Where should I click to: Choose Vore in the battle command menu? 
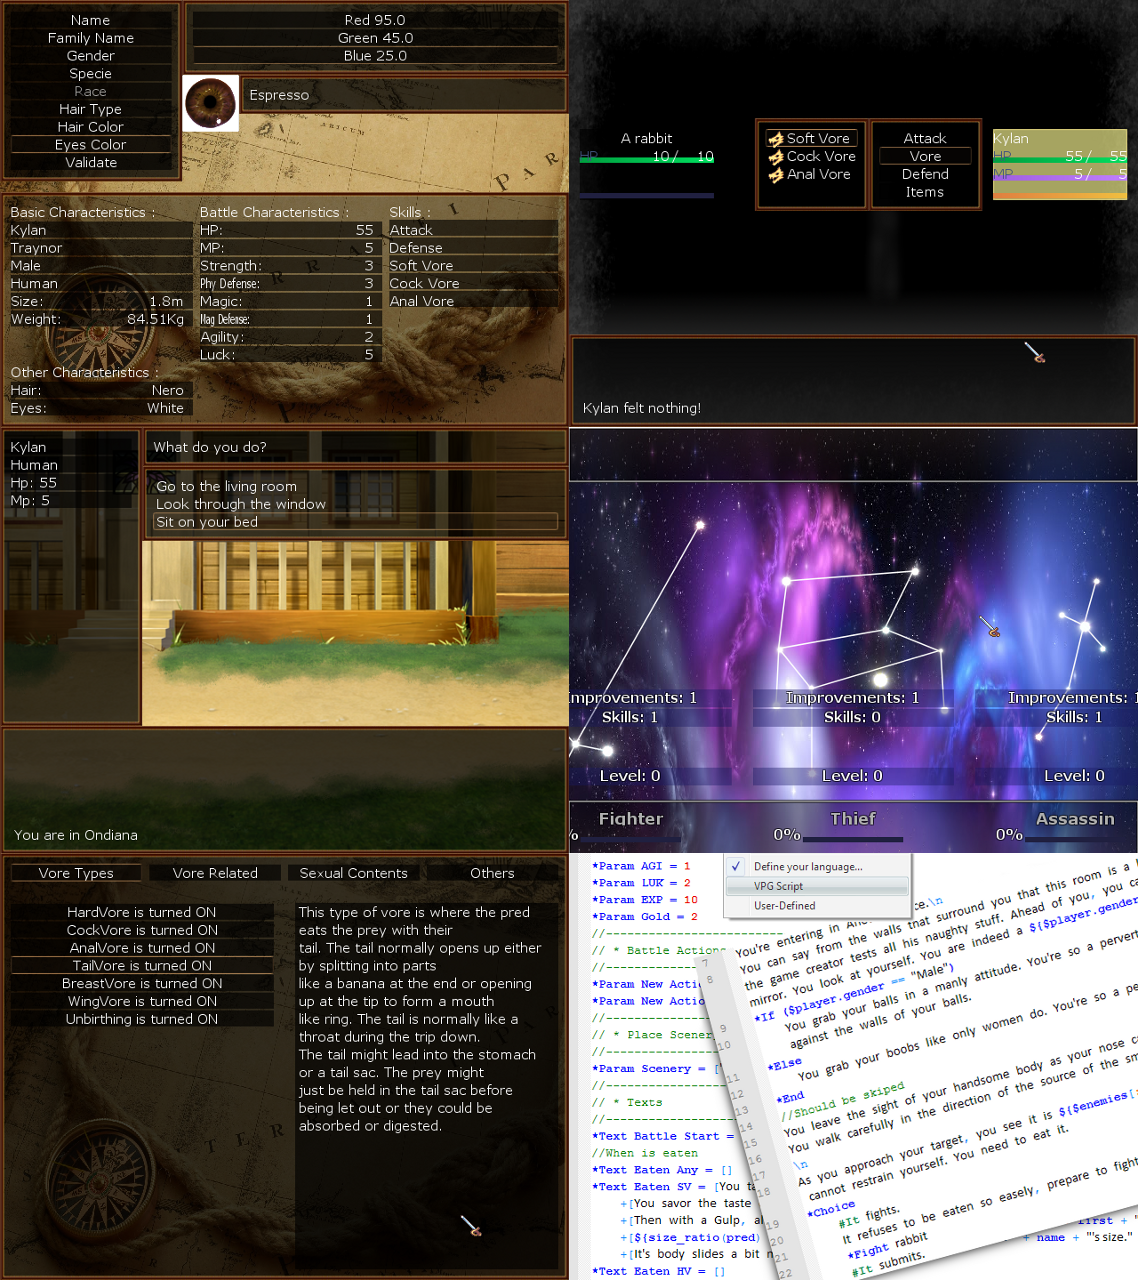[925, 156]
